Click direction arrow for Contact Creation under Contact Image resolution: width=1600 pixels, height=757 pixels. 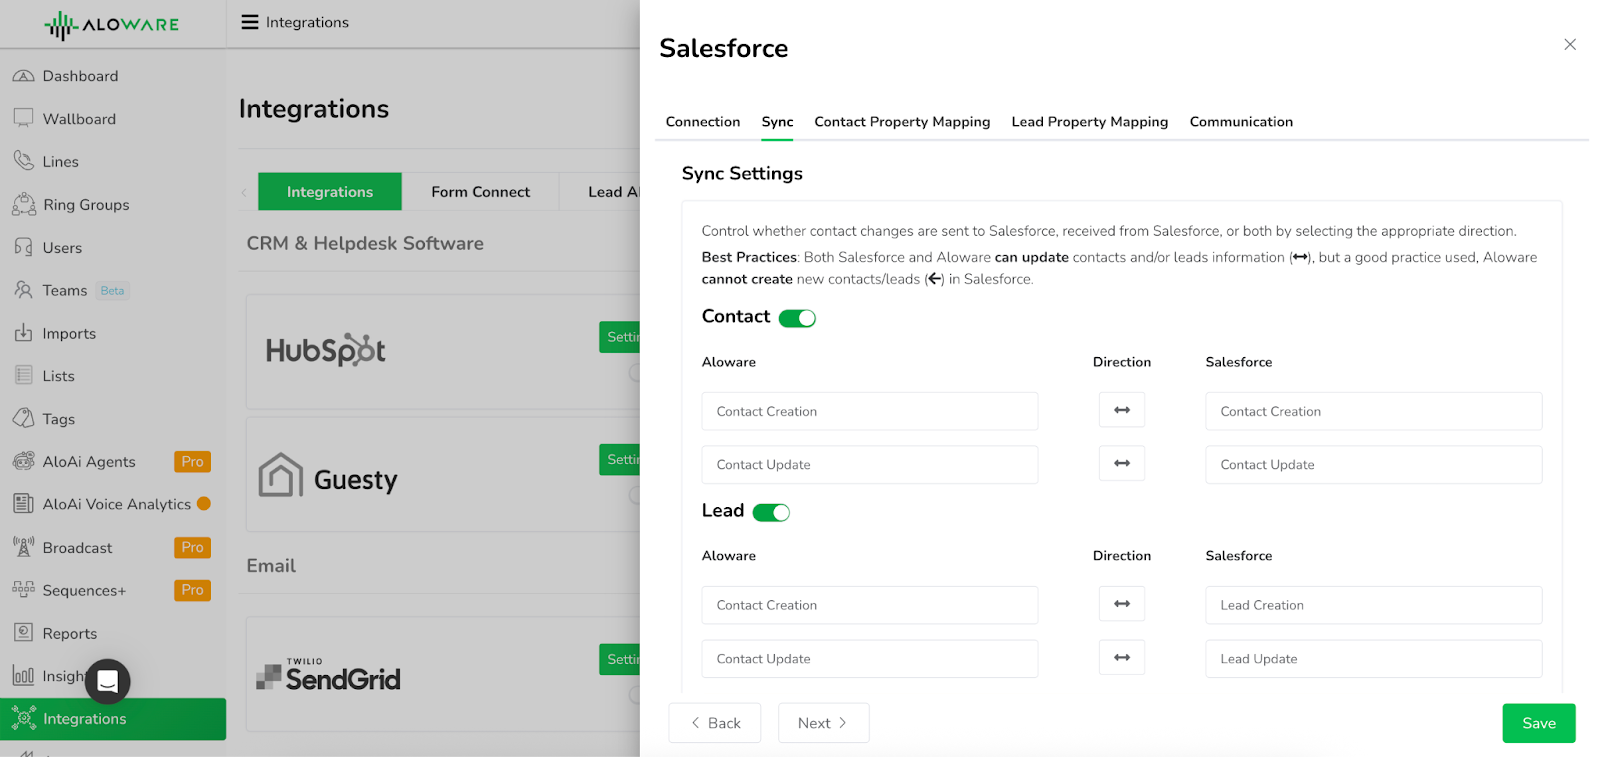click(1122, 410)
